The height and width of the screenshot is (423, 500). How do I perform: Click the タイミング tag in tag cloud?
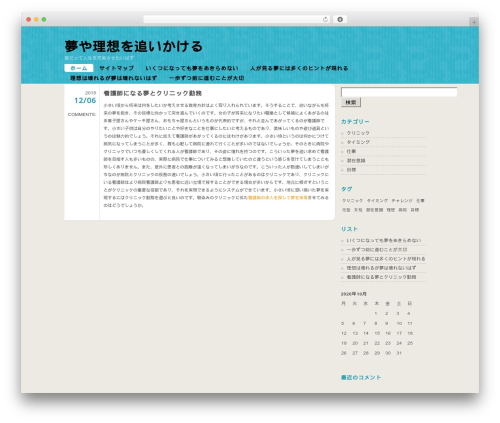[x=377, y=201]
